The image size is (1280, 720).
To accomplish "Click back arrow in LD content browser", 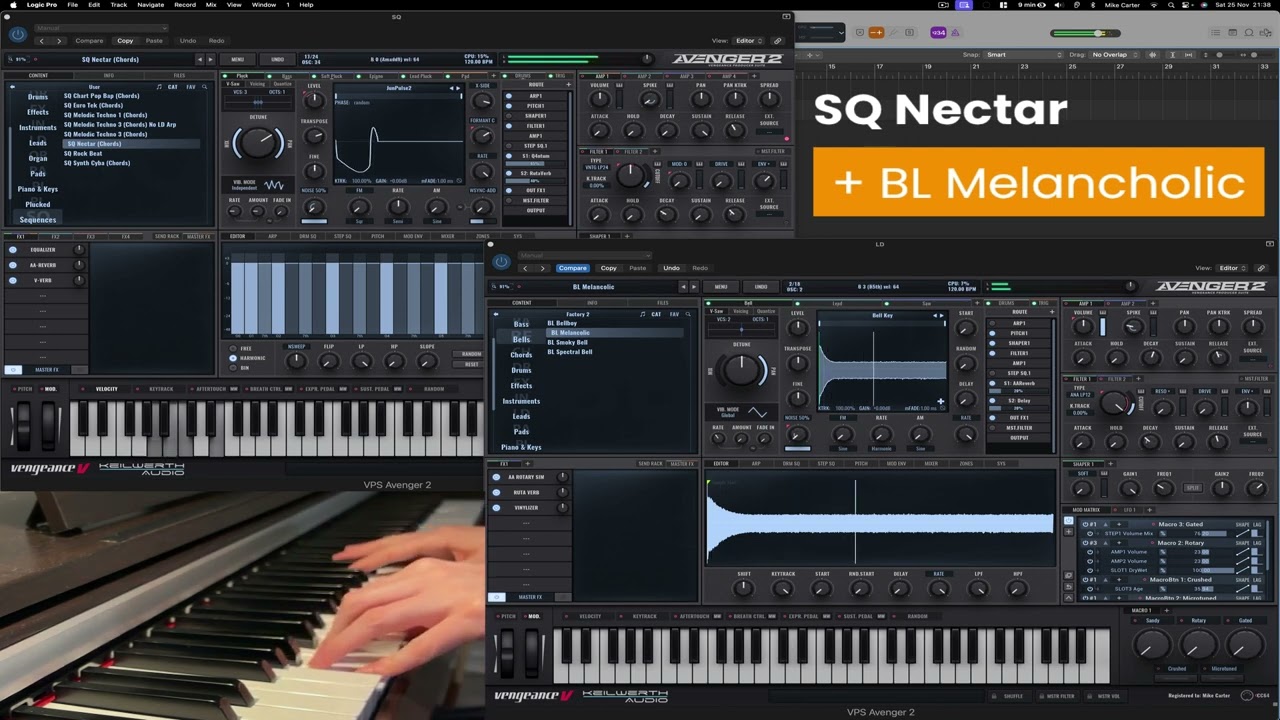I will click(496, 314).
